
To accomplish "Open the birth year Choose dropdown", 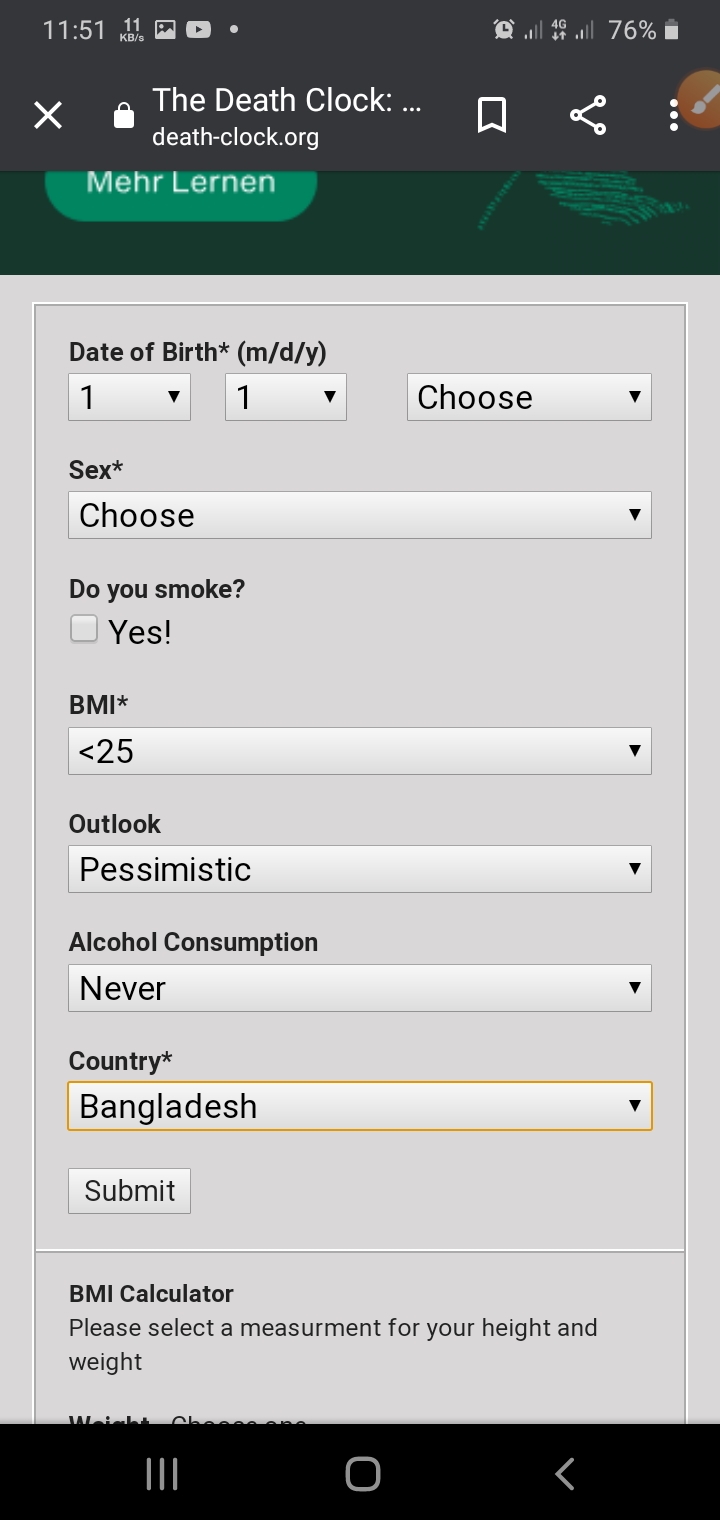I will pos(529,397).
